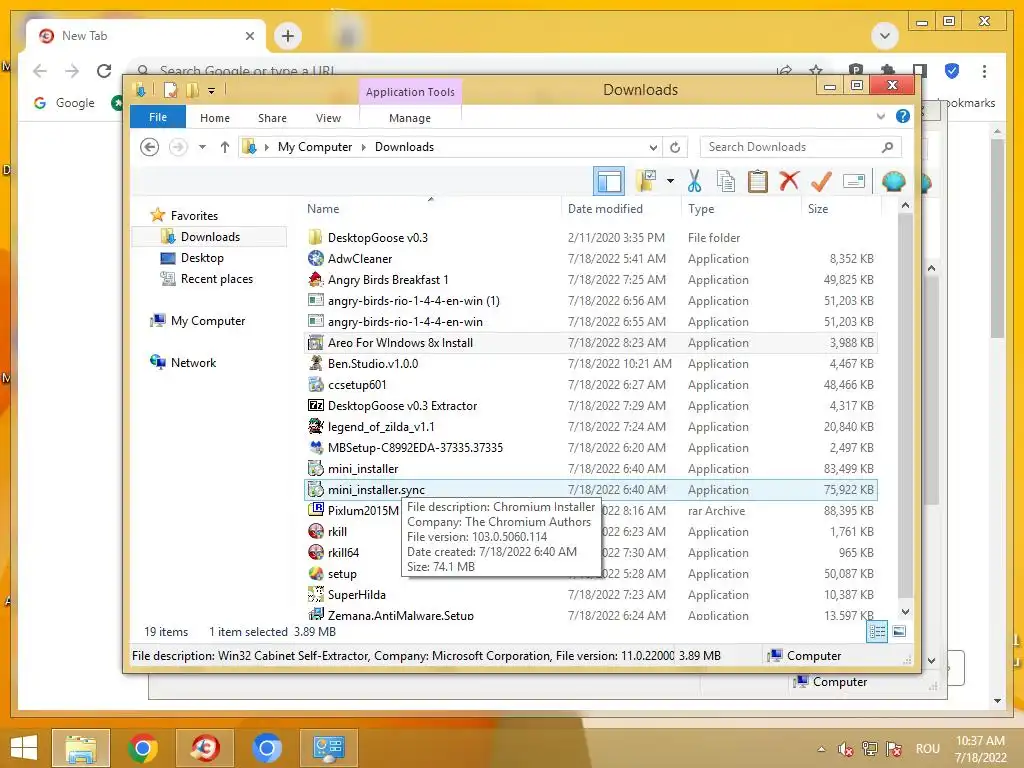1024x768 pixels.
Task: Open Chrome's three-dot menu
Action: point(984,71)
